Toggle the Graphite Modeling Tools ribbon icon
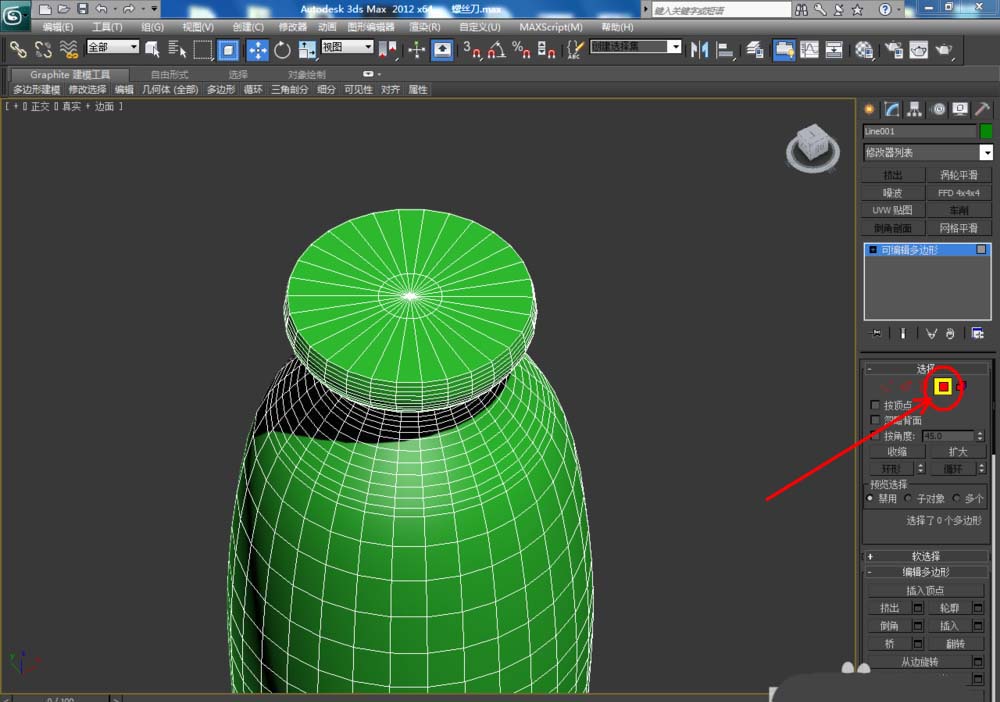This screenshot has height=702, width=1000. 784,49
